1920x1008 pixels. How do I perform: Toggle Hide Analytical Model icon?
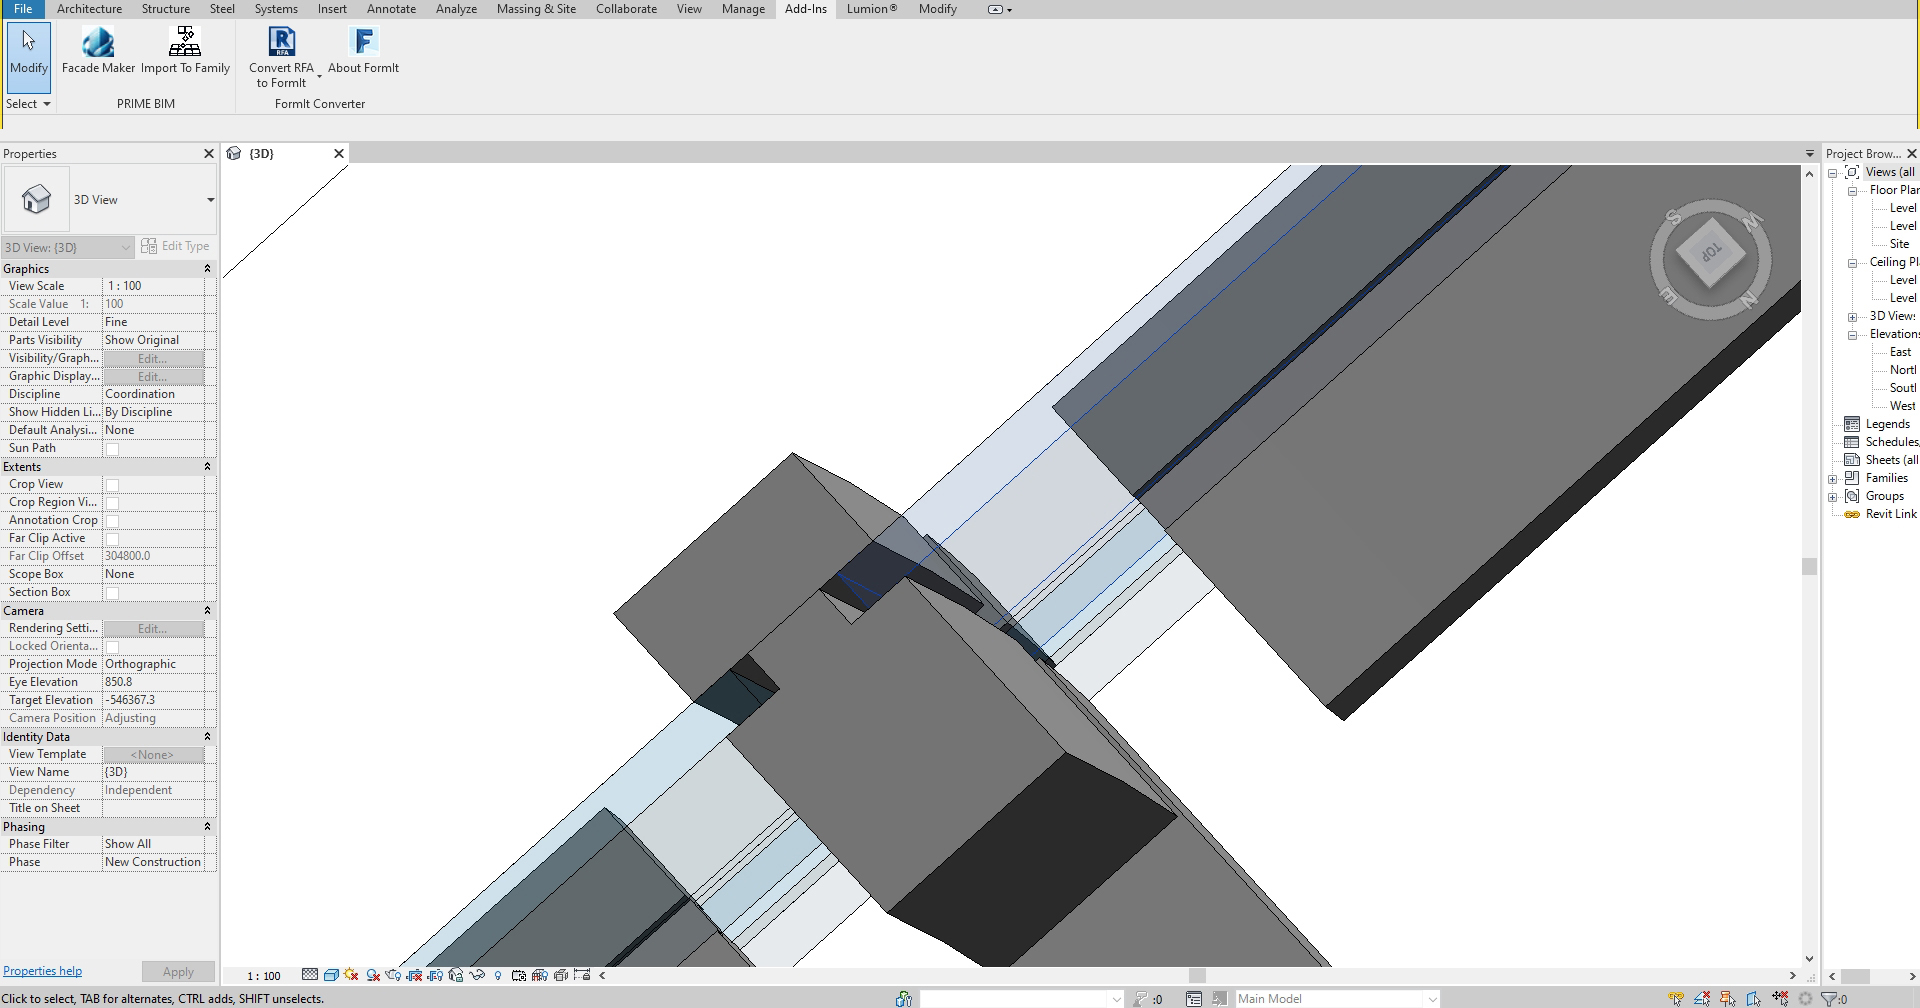pos(540,975)
